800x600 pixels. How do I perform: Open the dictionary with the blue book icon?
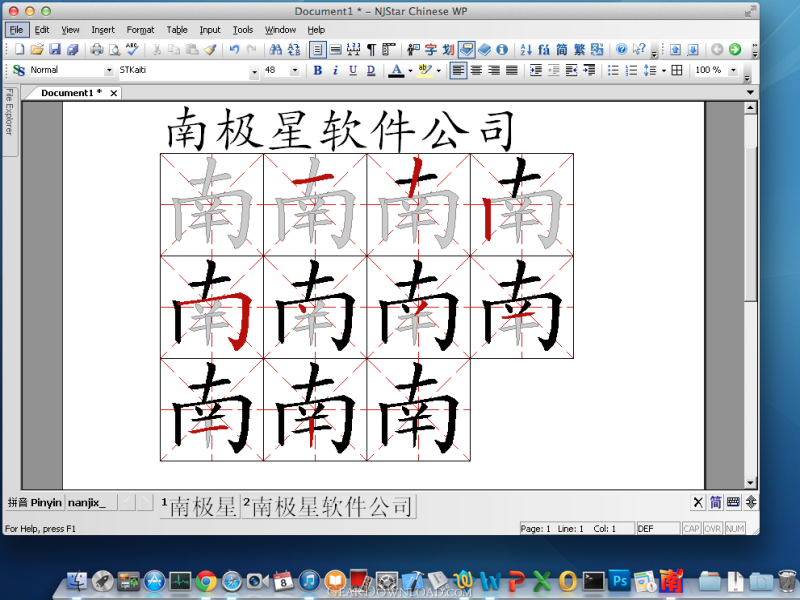pyautogui.click(x=484, y=49)
